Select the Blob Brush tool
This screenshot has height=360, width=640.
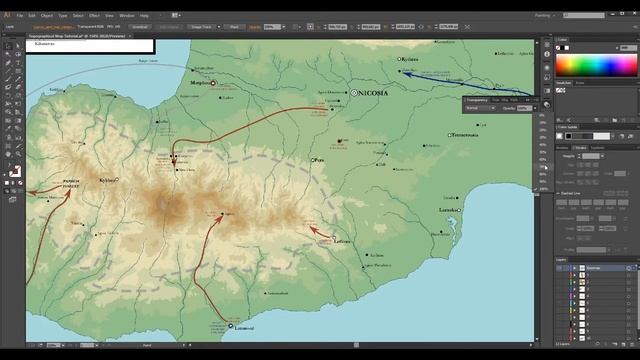tap(8, 87)
